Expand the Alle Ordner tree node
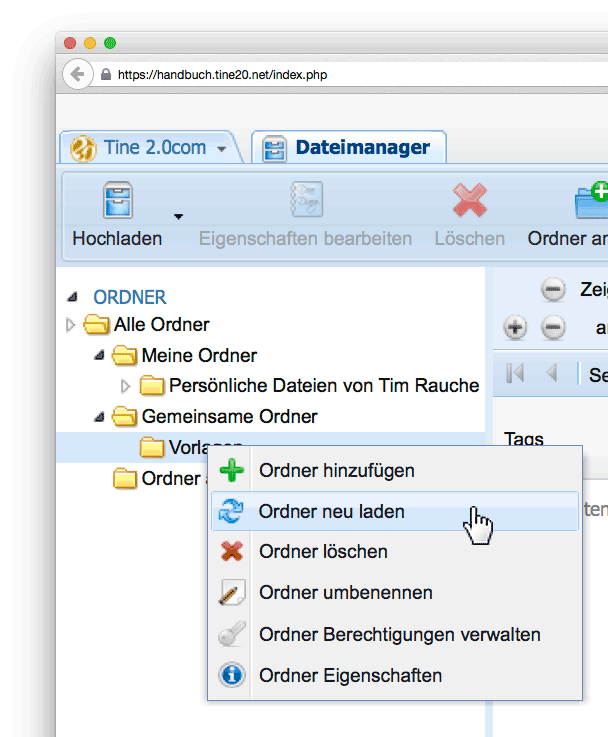 click(70, 325)
